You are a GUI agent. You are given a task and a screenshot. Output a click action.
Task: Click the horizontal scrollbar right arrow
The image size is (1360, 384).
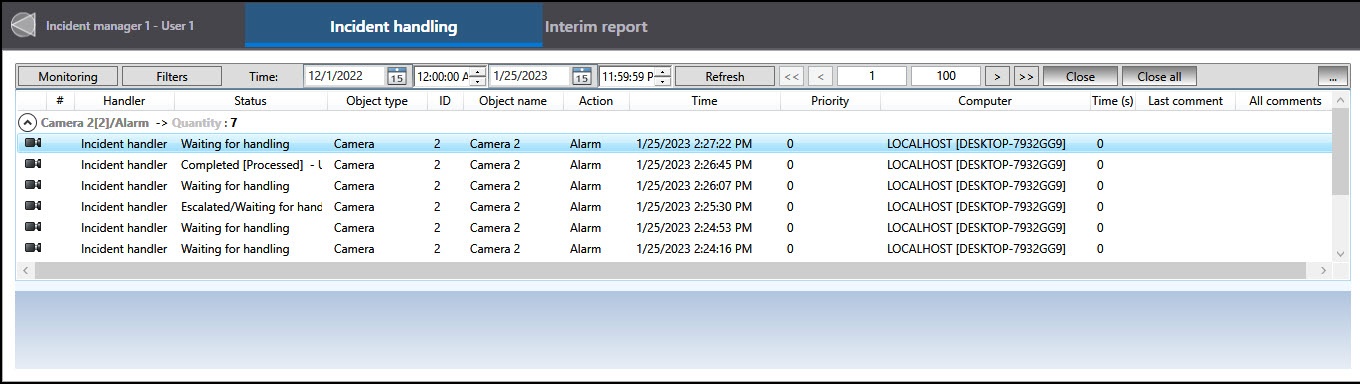(x=1324, y=270)
